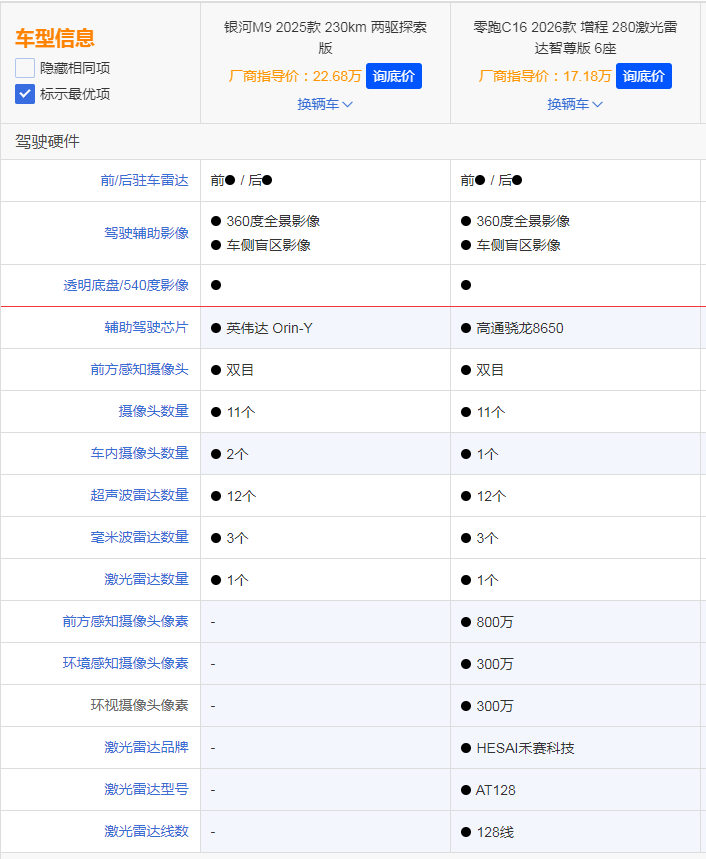
Task: Click the 超声波雷达数量 label
Action: click(139, 495)
